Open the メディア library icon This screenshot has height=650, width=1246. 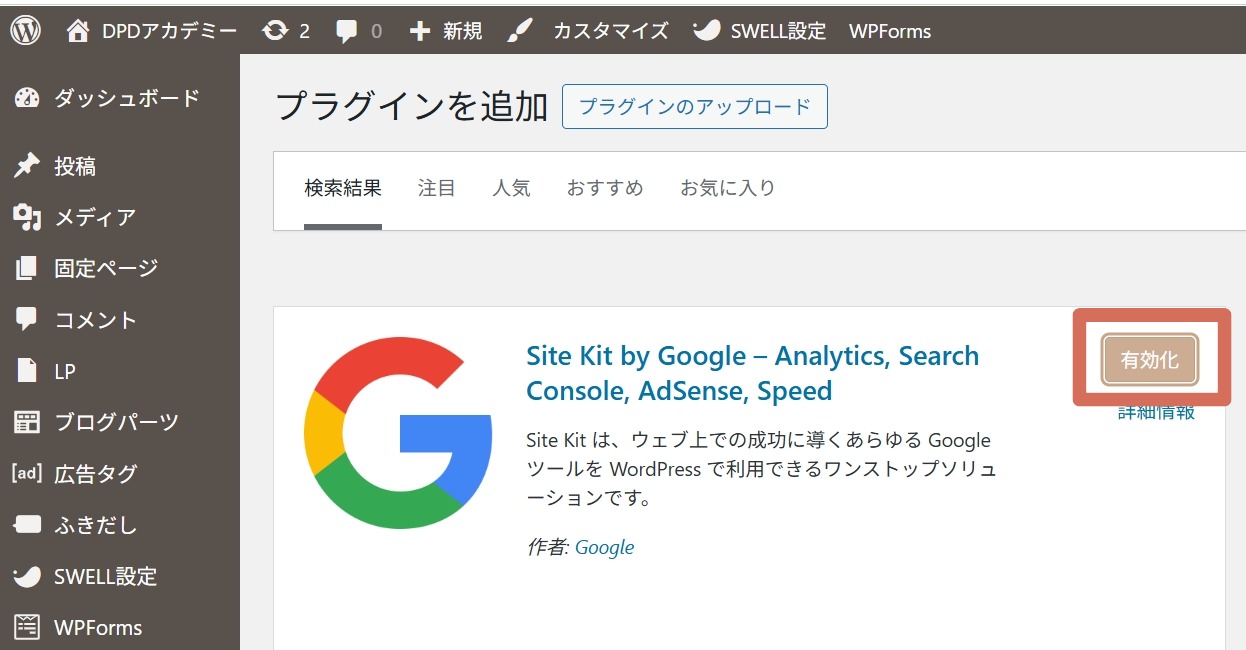coord(27,217)
